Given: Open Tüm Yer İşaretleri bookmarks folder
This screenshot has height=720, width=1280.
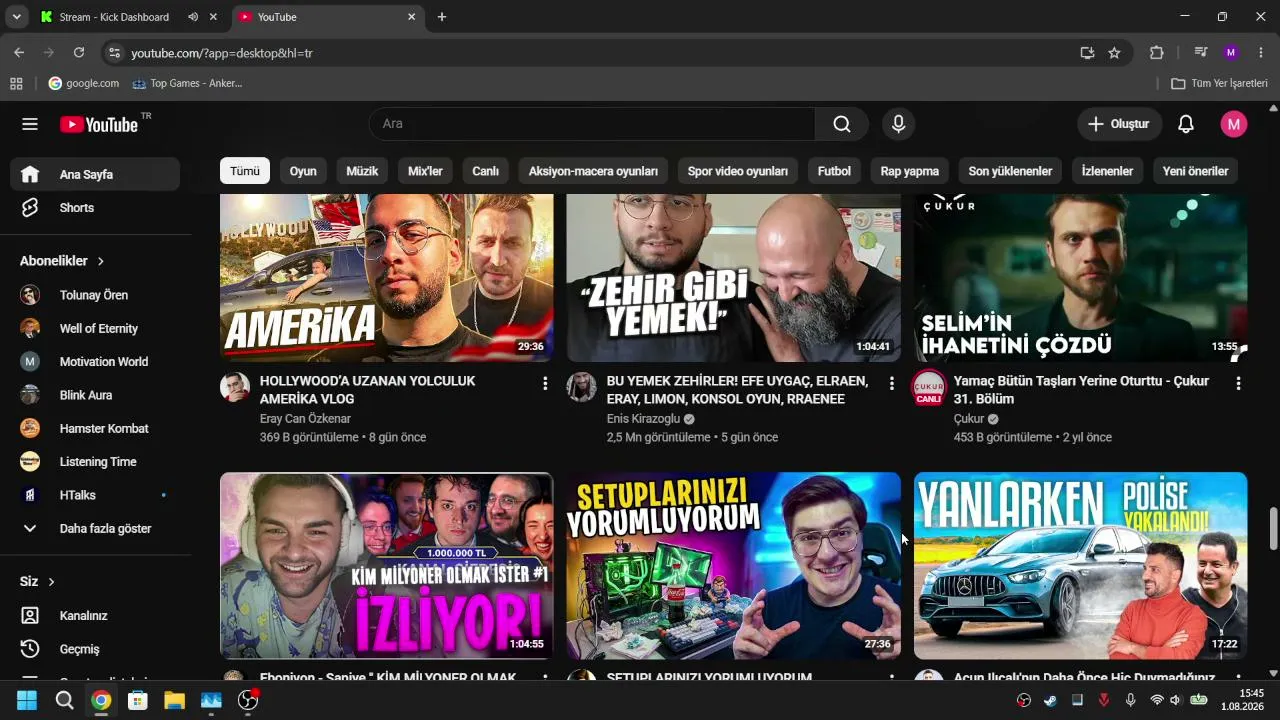Looking at the screenshot, I should pyautogui.click(x=1219, y=84).
